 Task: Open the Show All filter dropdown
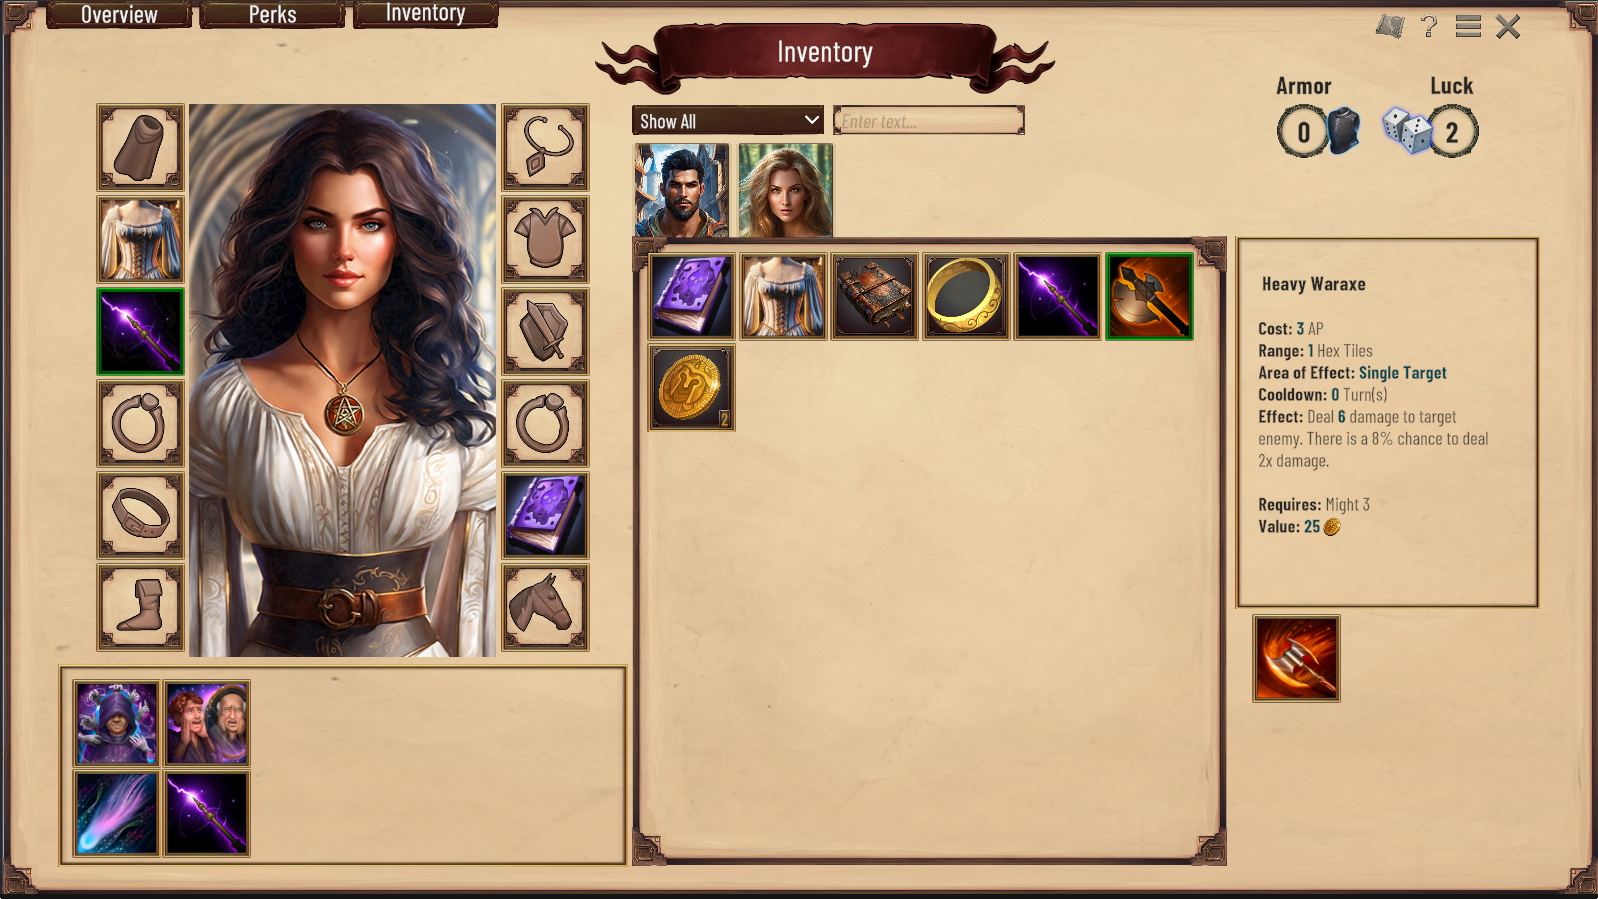point(728,120)
